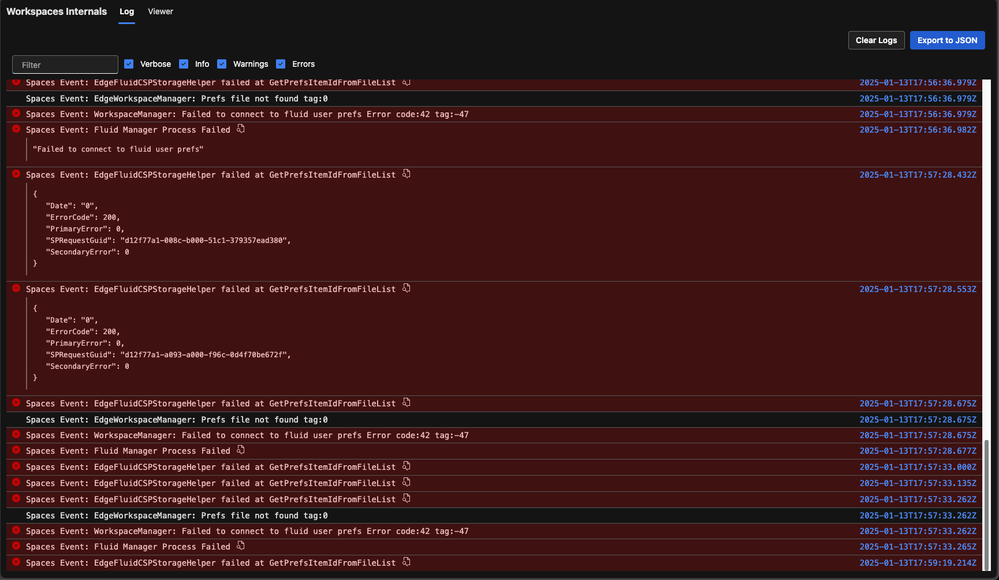Toggle the Info log level checkbox
Viewport: 999px width, 580px height.
click(x=183, y=64)
